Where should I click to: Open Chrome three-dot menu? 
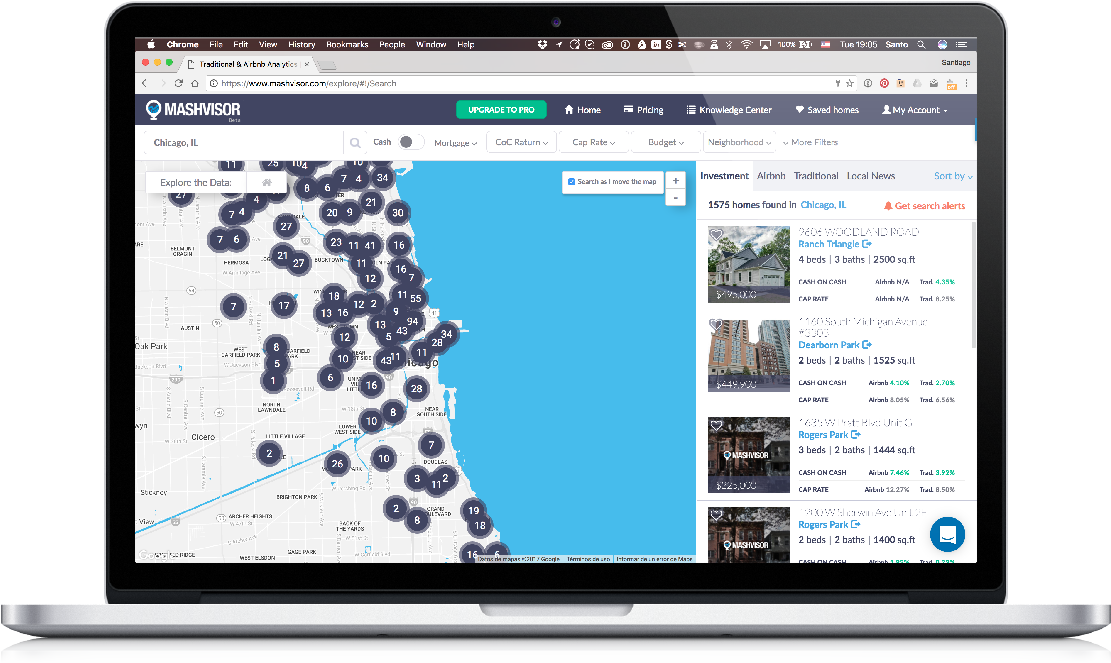[966, 84]
